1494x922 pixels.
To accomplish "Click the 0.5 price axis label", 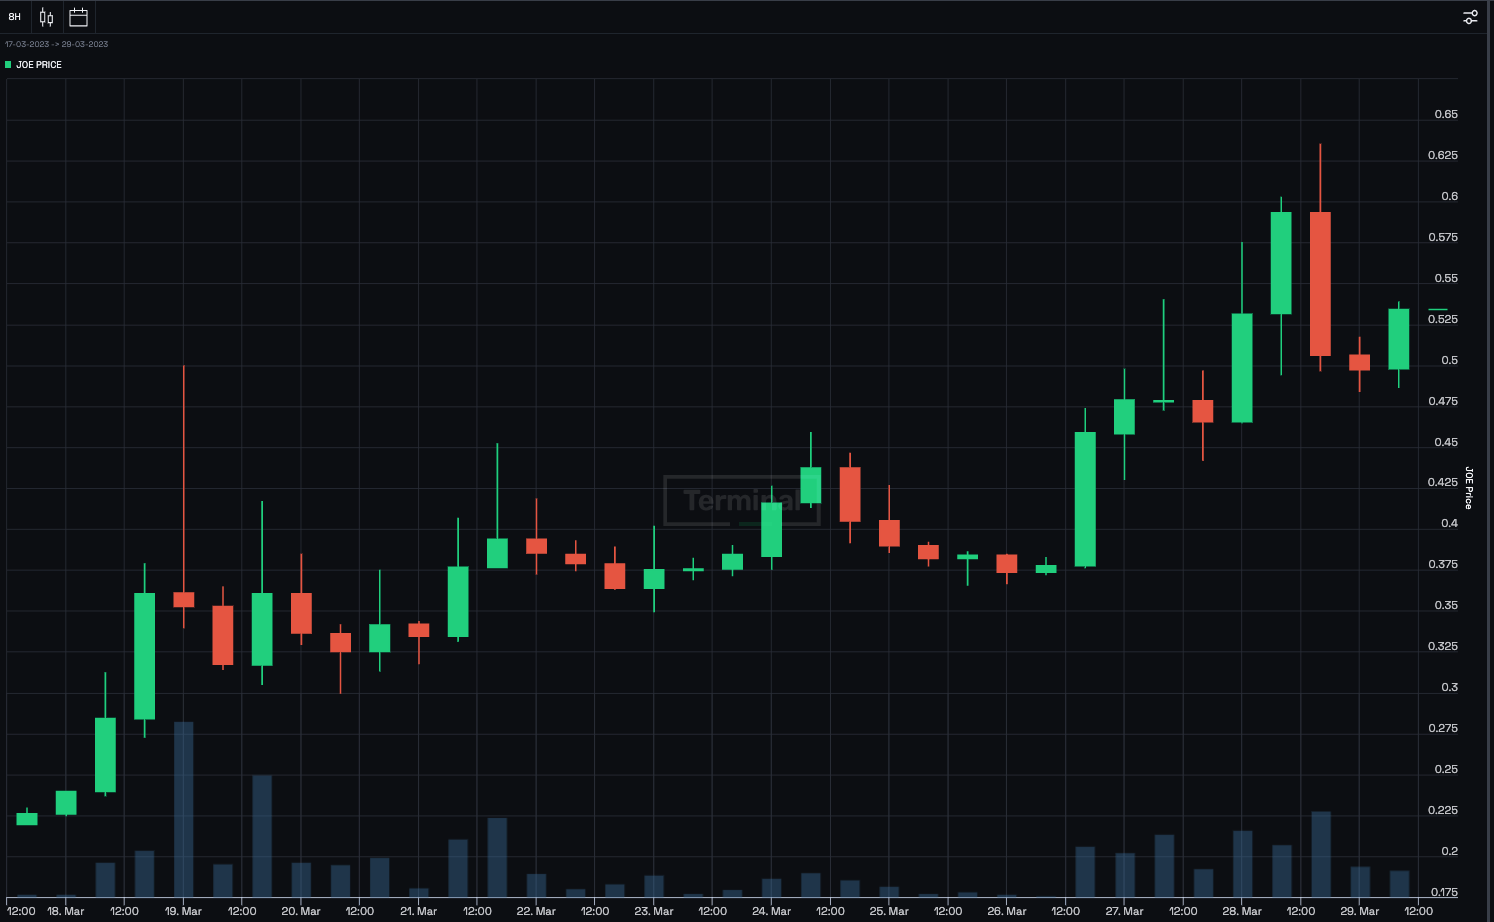I will click(x=1449, y=360).
